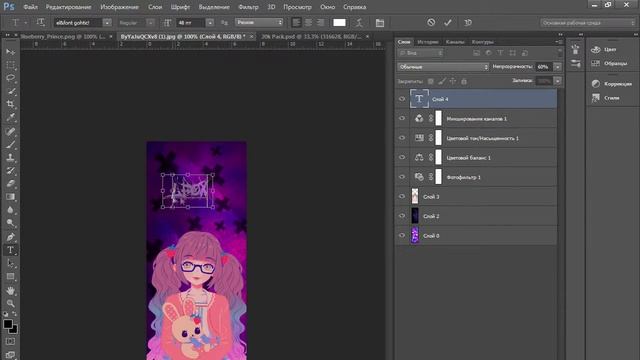Lock all for the layer
This screenshot has height=360, width=640.
coord(464,81)
